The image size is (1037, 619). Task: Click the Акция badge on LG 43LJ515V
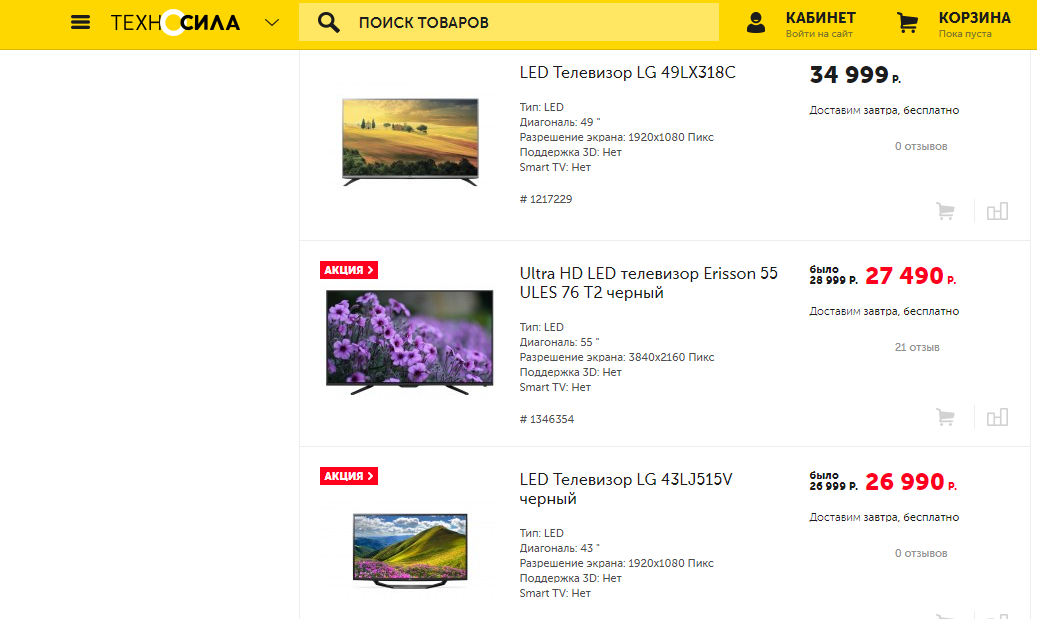pyautogui.click(x=349, y=476)
